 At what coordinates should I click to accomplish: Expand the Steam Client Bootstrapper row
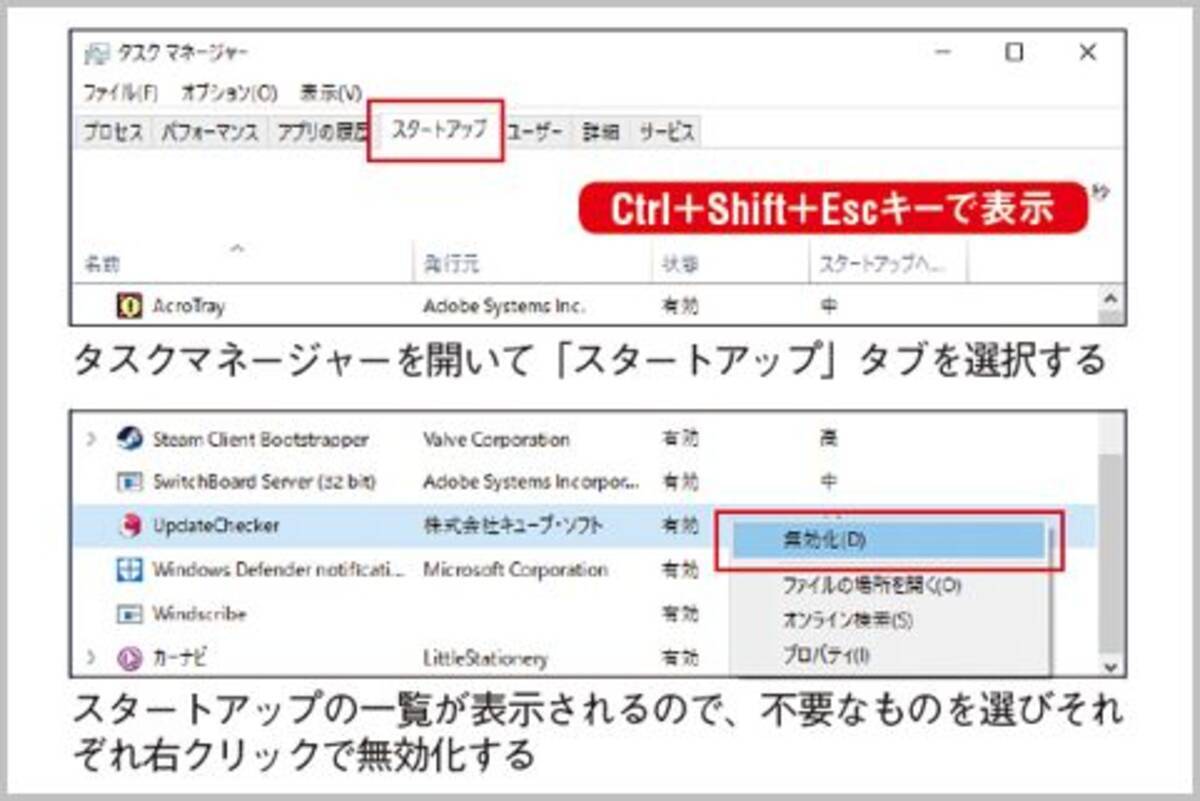pos(92,439)
